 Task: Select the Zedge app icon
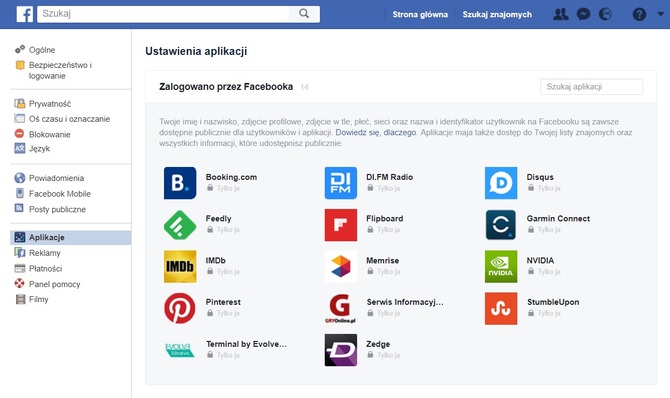[x=341, y=350]
